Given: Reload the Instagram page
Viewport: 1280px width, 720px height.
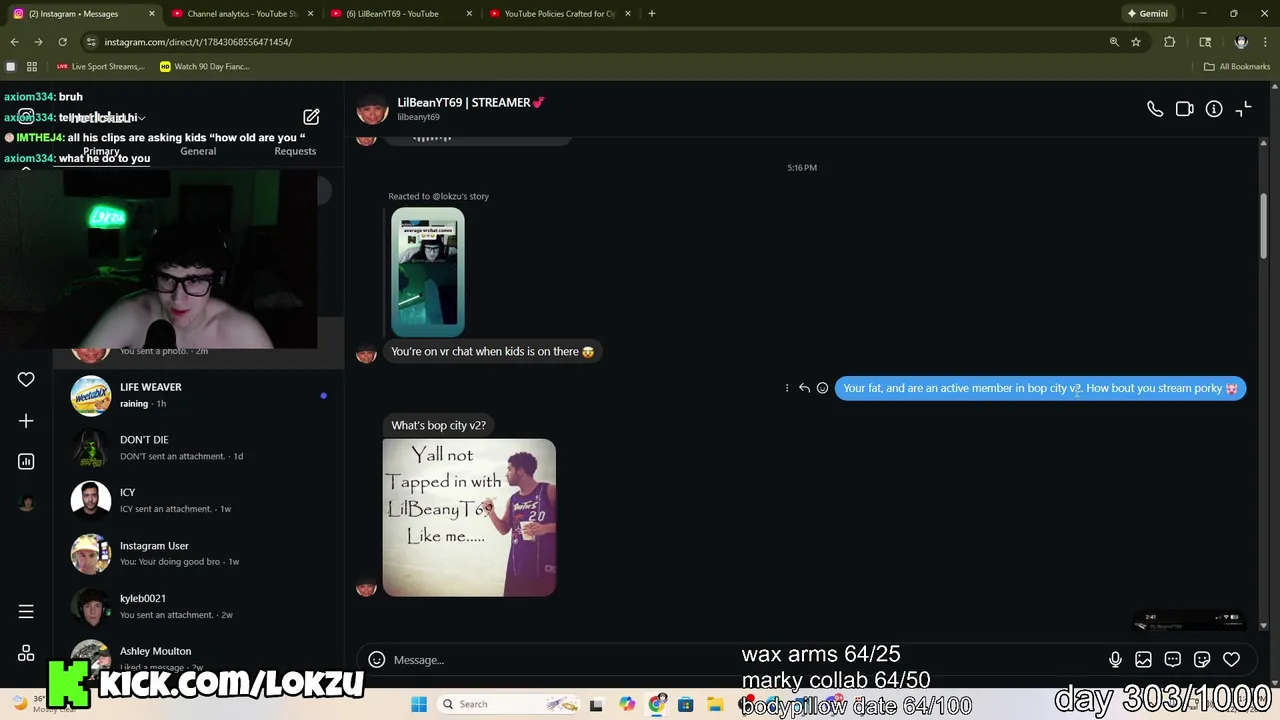Looking at the screenshot, I should click(x=62, y=42).
